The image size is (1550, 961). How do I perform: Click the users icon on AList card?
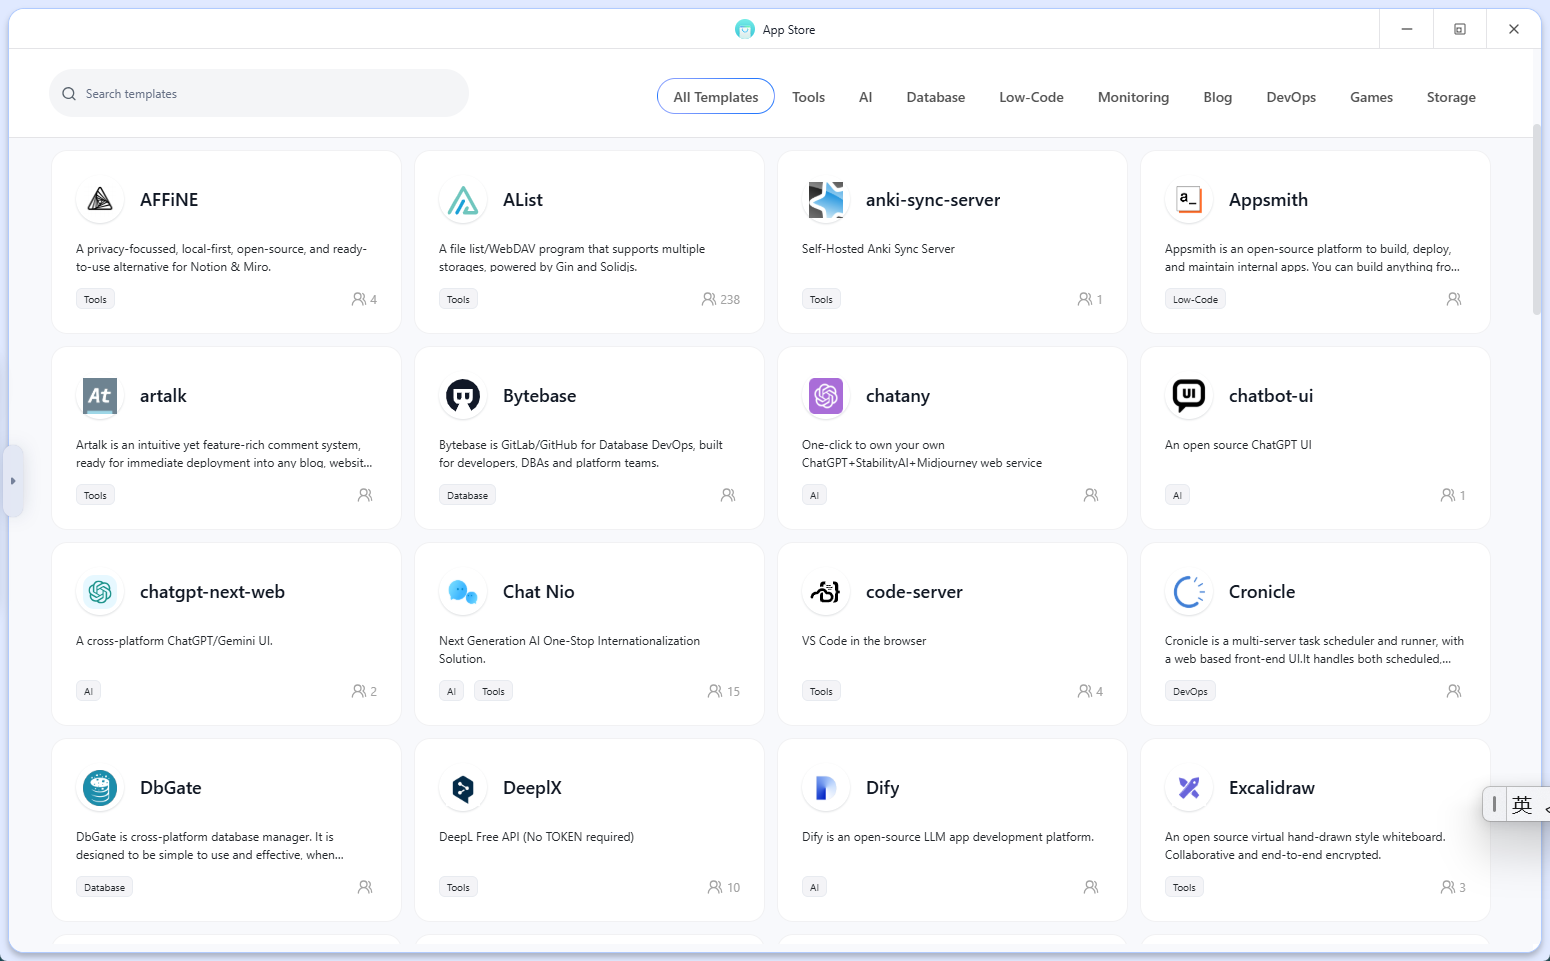click(709, 299)
